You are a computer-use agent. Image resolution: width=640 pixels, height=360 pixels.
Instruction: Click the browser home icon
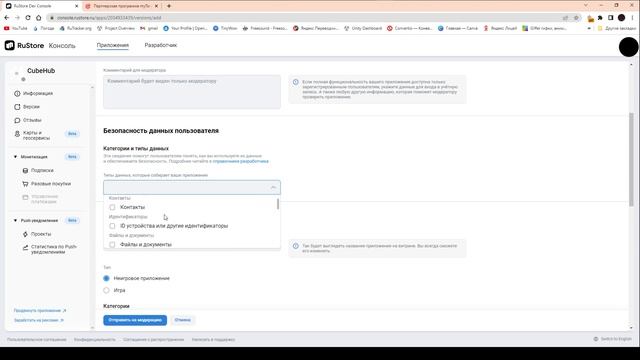pyautogui.click(x=39, y=18)
